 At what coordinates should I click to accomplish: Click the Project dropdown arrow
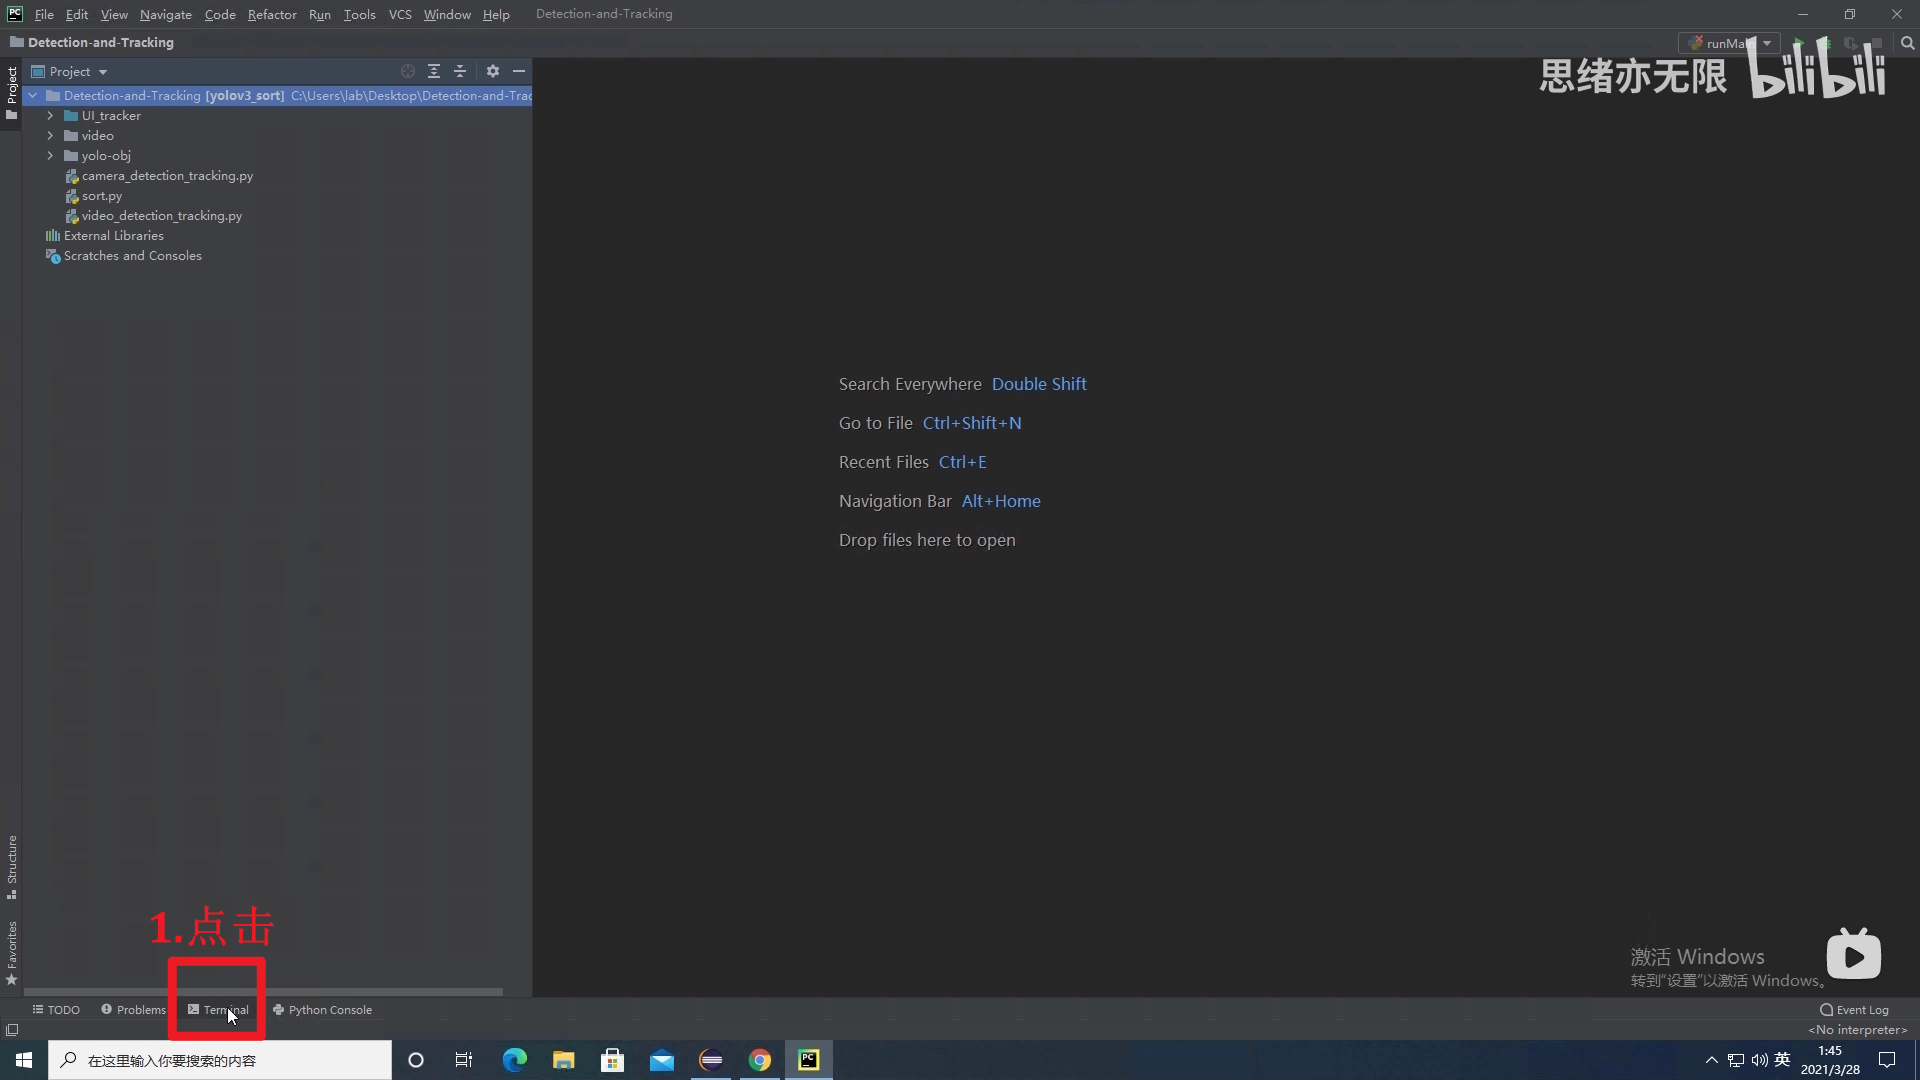click(103, 71)
